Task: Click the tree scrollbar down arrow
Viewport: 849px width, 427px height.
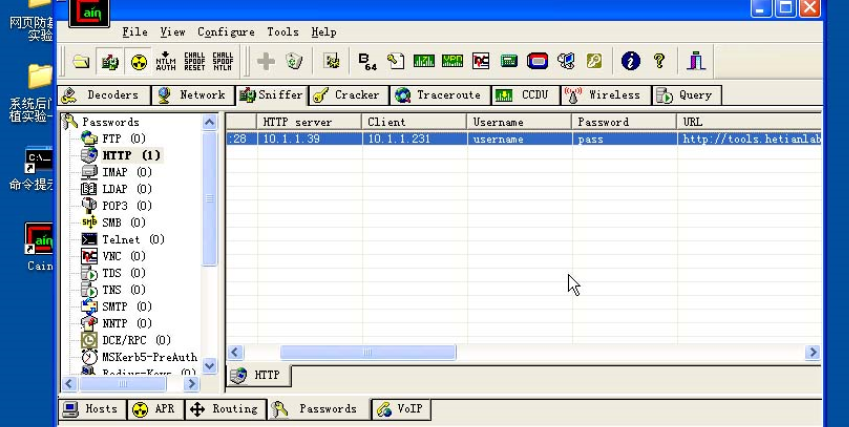Action: (x=210, y=366)
